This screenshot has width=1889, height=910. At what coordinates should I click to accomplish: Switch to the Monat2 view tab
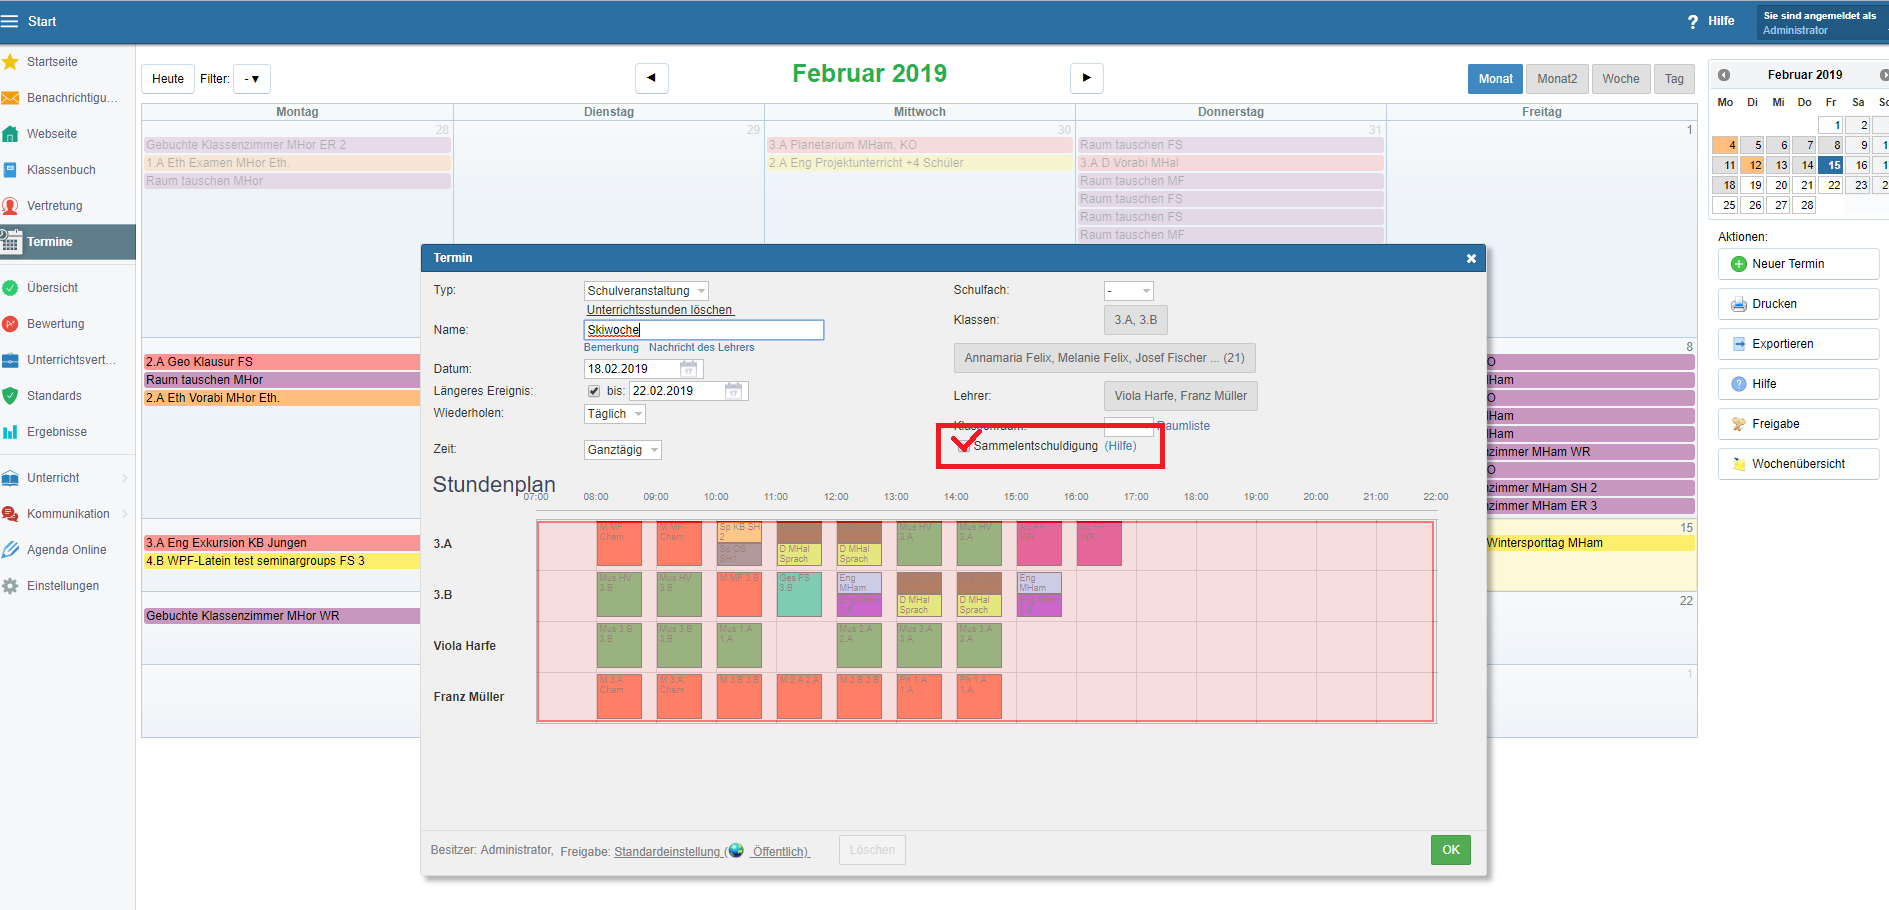point(1556,79)
